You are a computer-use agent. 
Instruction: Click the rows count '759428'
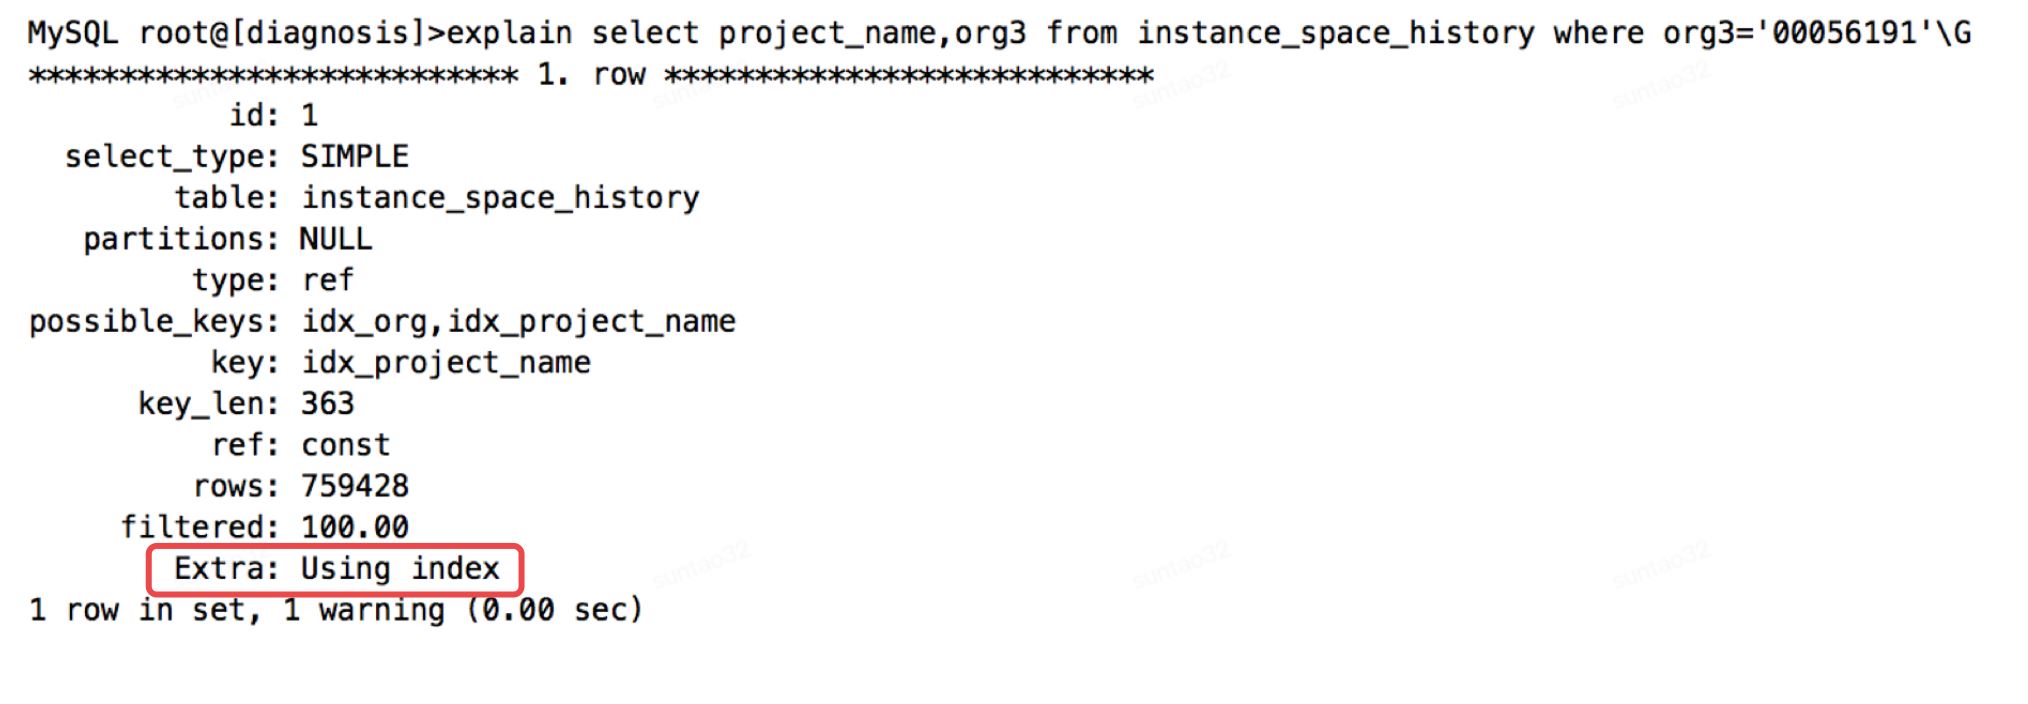(354, 486)
